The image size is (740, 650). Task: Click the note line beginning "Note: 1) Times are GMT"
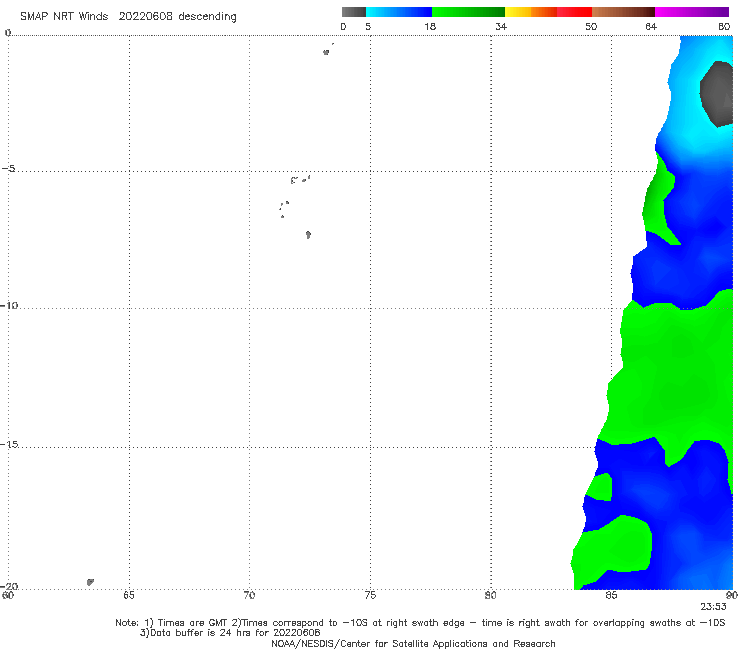(x=420, y=623)
